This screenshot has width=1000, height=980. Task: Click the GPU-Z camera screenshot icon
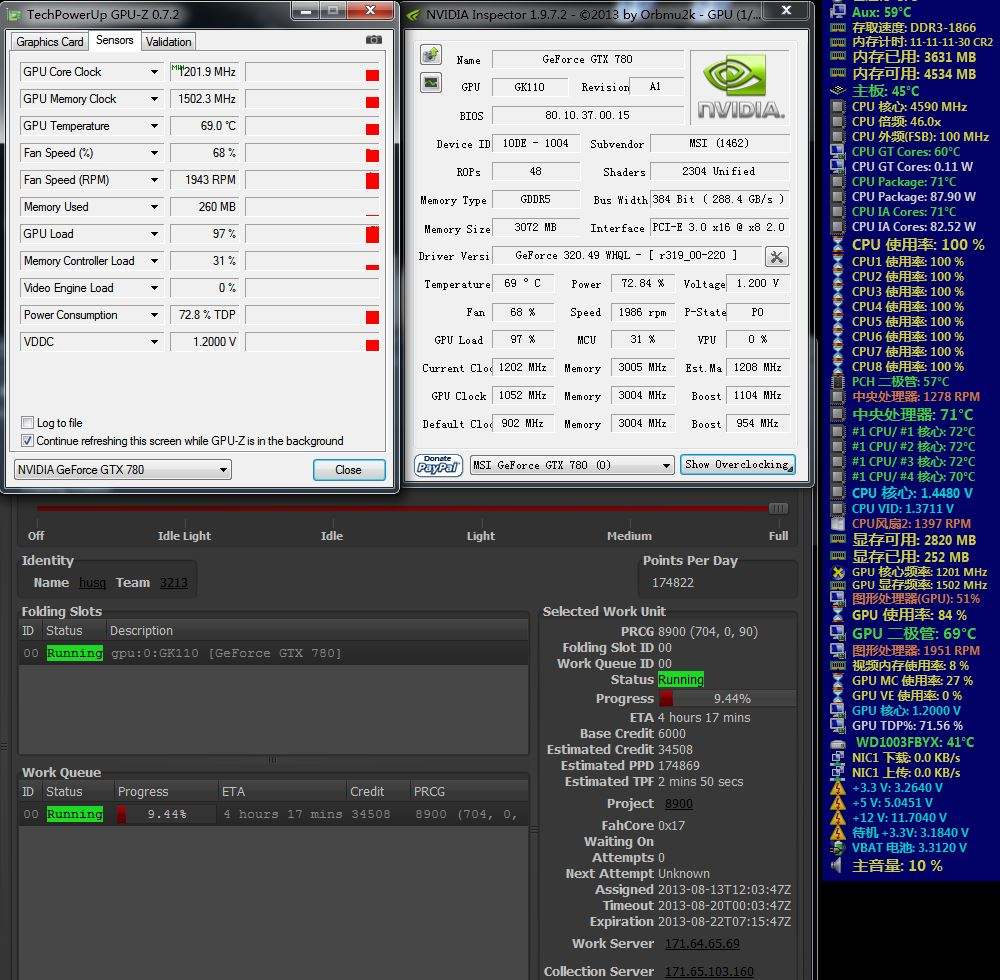pyautogui.click(x=374, y=40)
